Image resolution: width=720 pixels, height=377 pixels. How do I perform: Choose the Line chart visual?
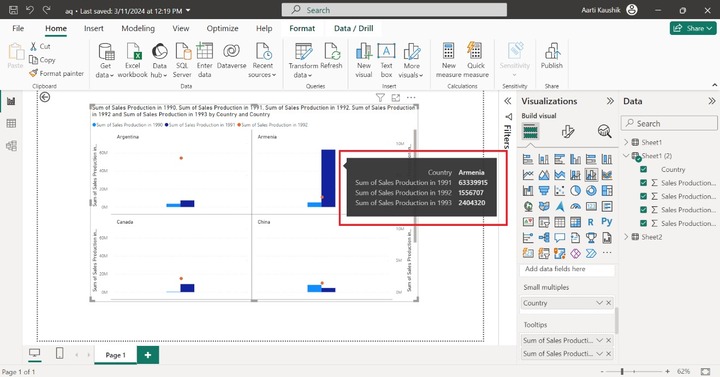tap(528, 175)
